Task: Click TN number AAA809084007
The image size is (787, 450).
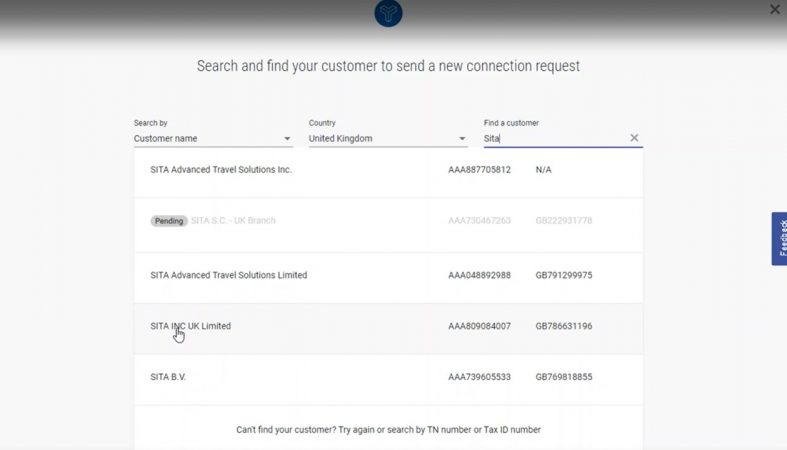Action: click(x=479, y=326)
